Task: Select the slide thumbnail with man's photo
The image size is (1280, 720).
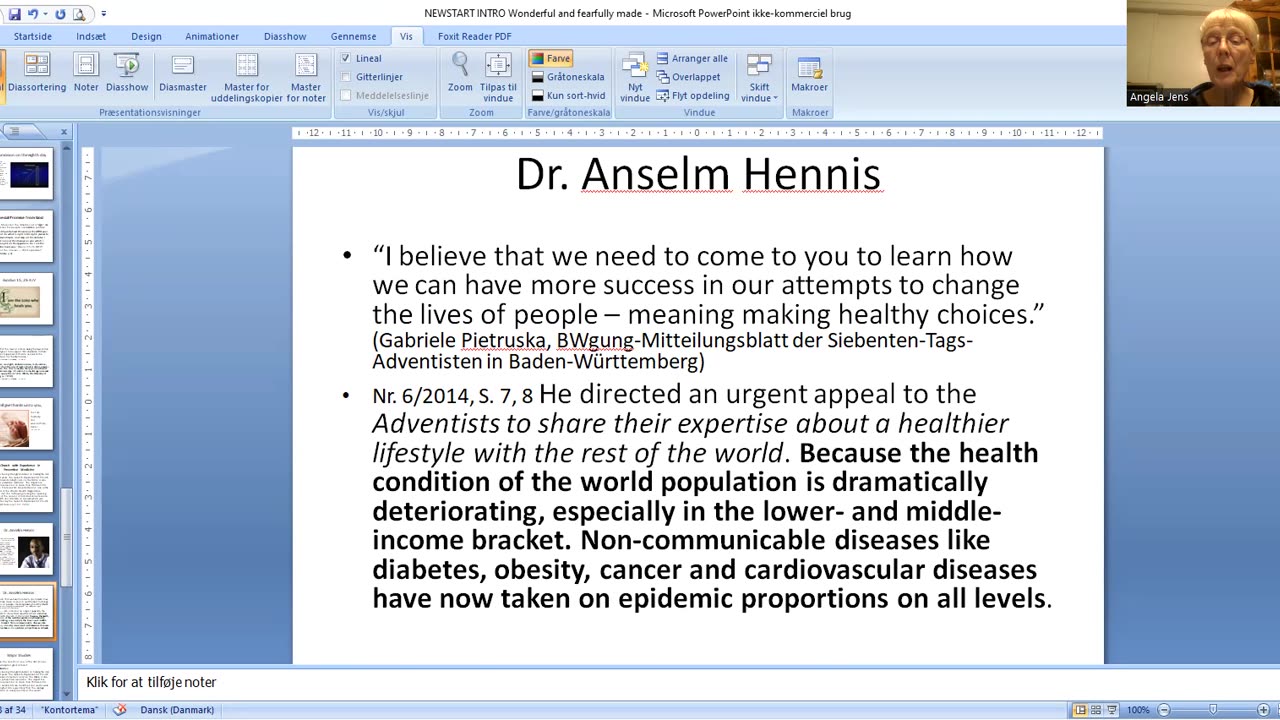Action: click(27, 548)
